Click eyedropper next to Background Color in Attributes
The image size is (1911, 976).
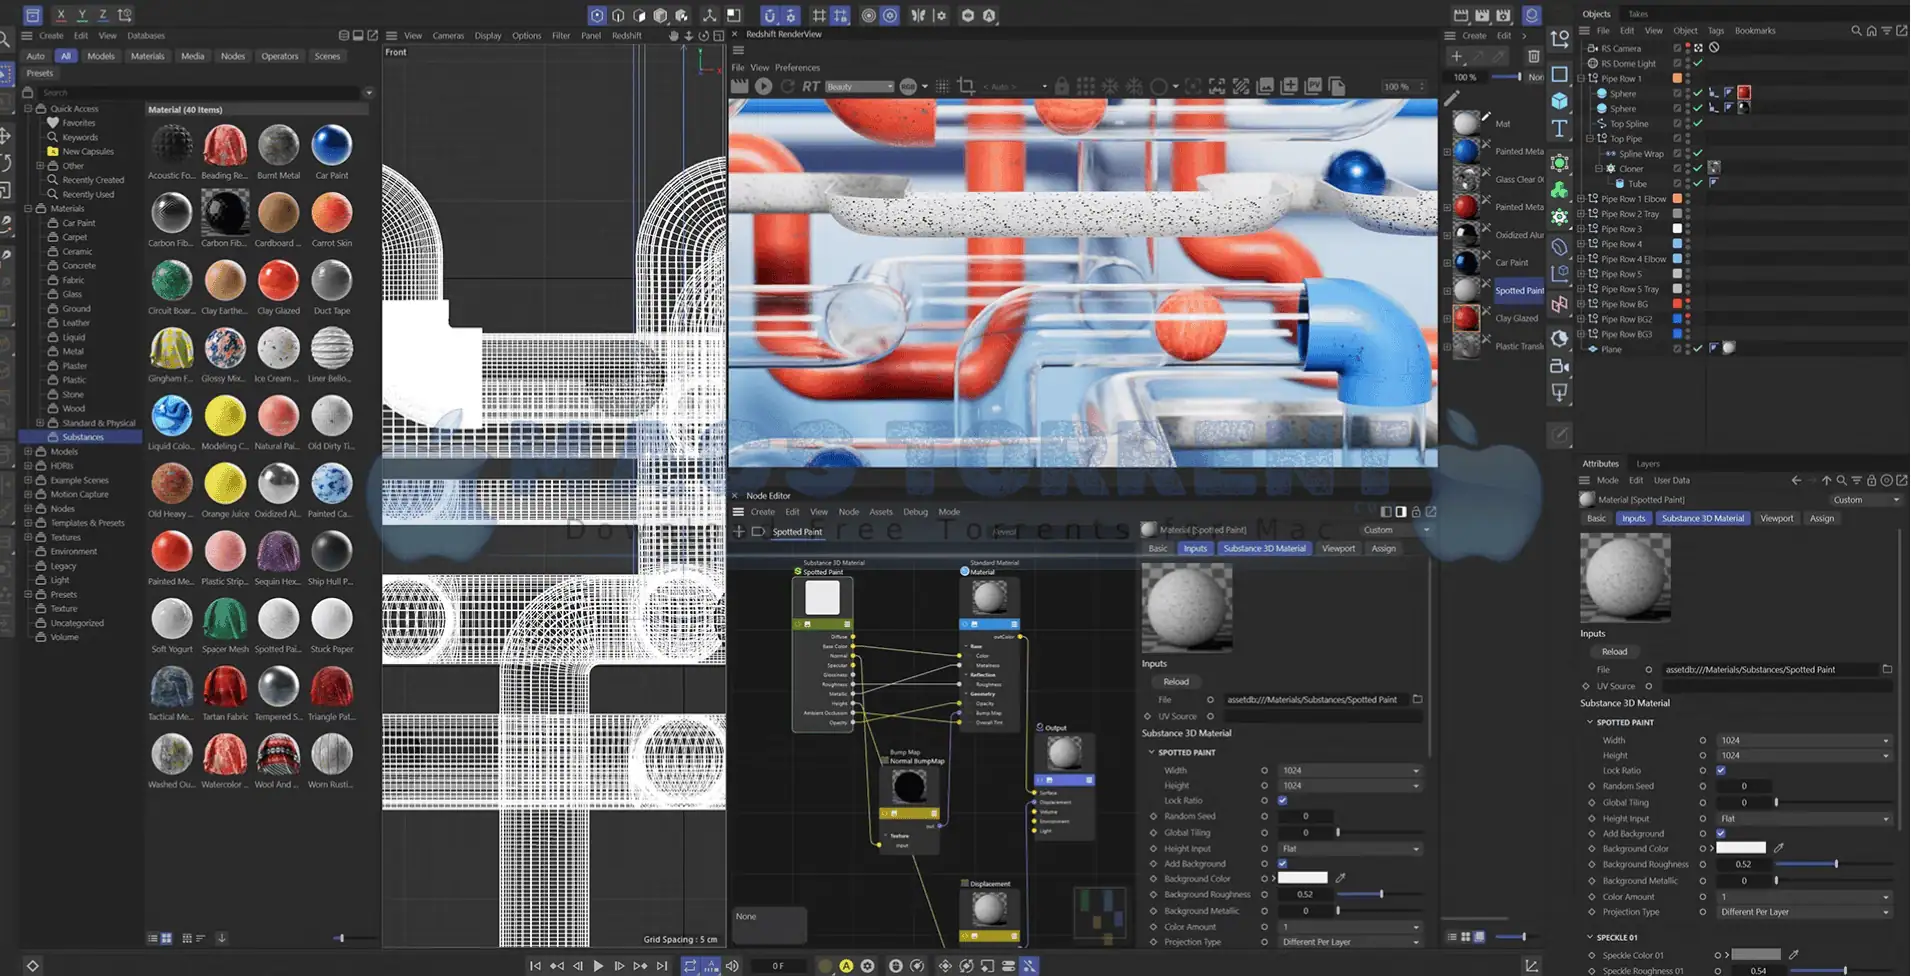tap(1778, 848)
